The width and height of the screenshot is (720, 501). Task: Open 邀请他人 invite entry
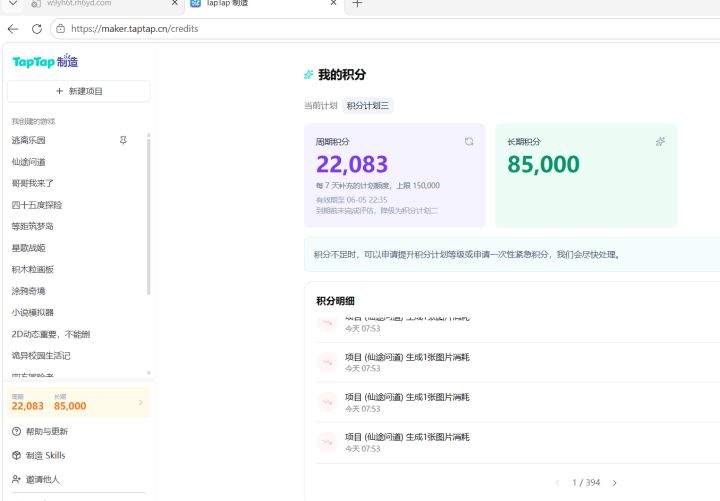click(43, 479)
